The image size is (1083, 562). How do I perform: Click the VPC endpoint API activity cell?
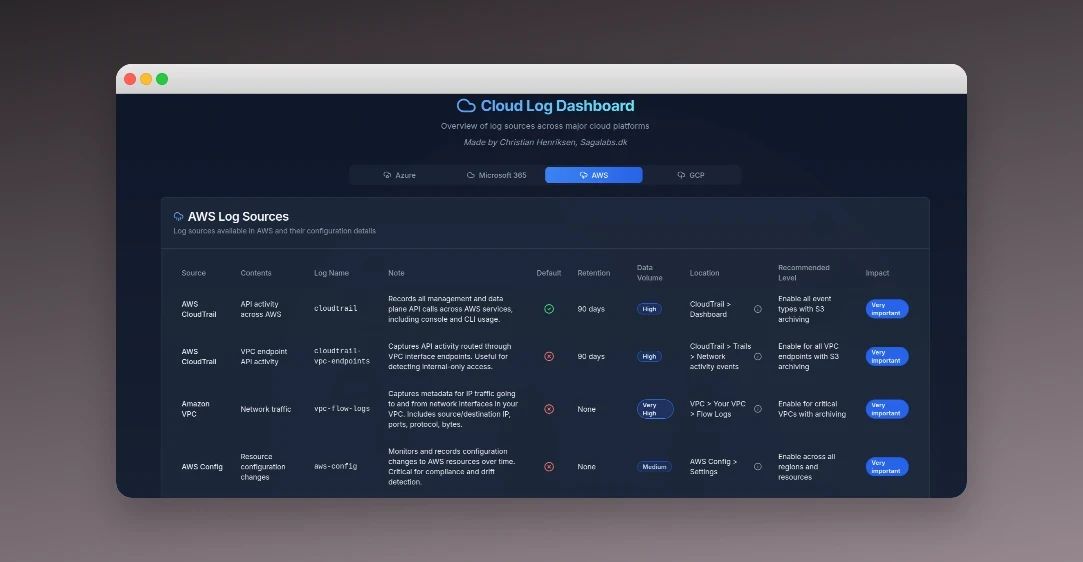pos(264,357)
